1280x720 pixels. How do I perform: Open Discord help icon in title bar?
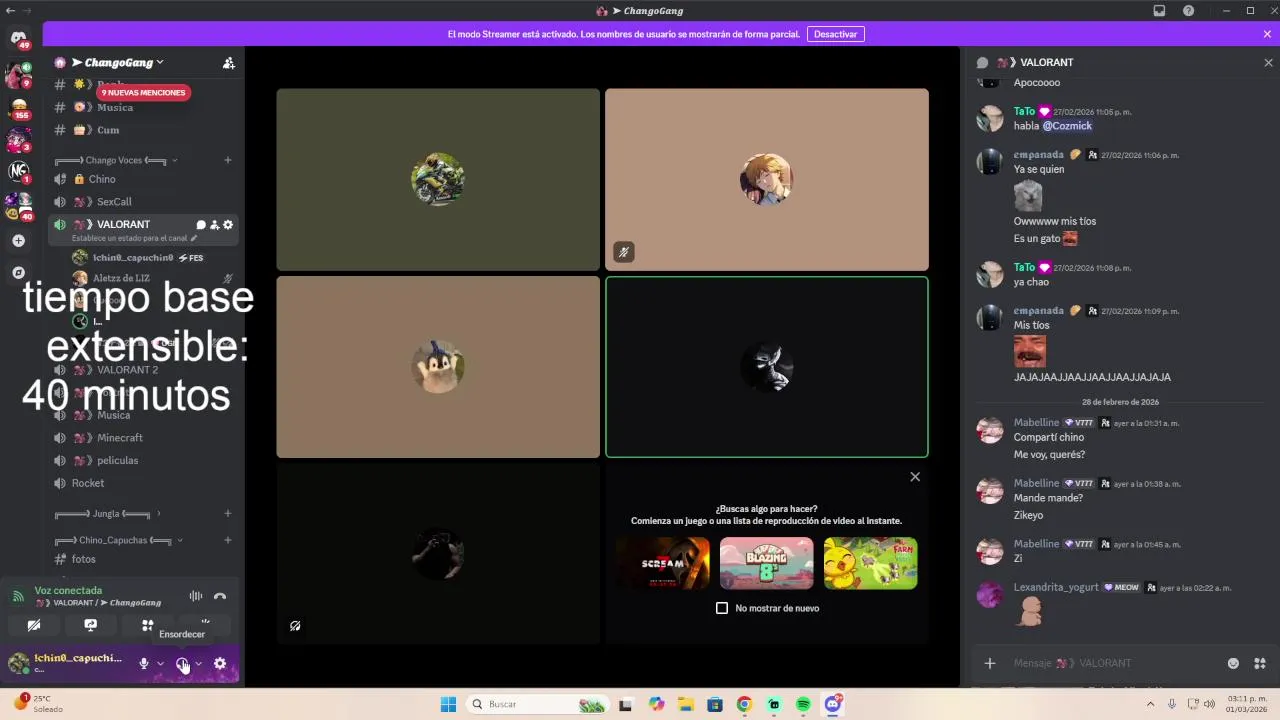pyautogui.click(x=1188, y=11)
